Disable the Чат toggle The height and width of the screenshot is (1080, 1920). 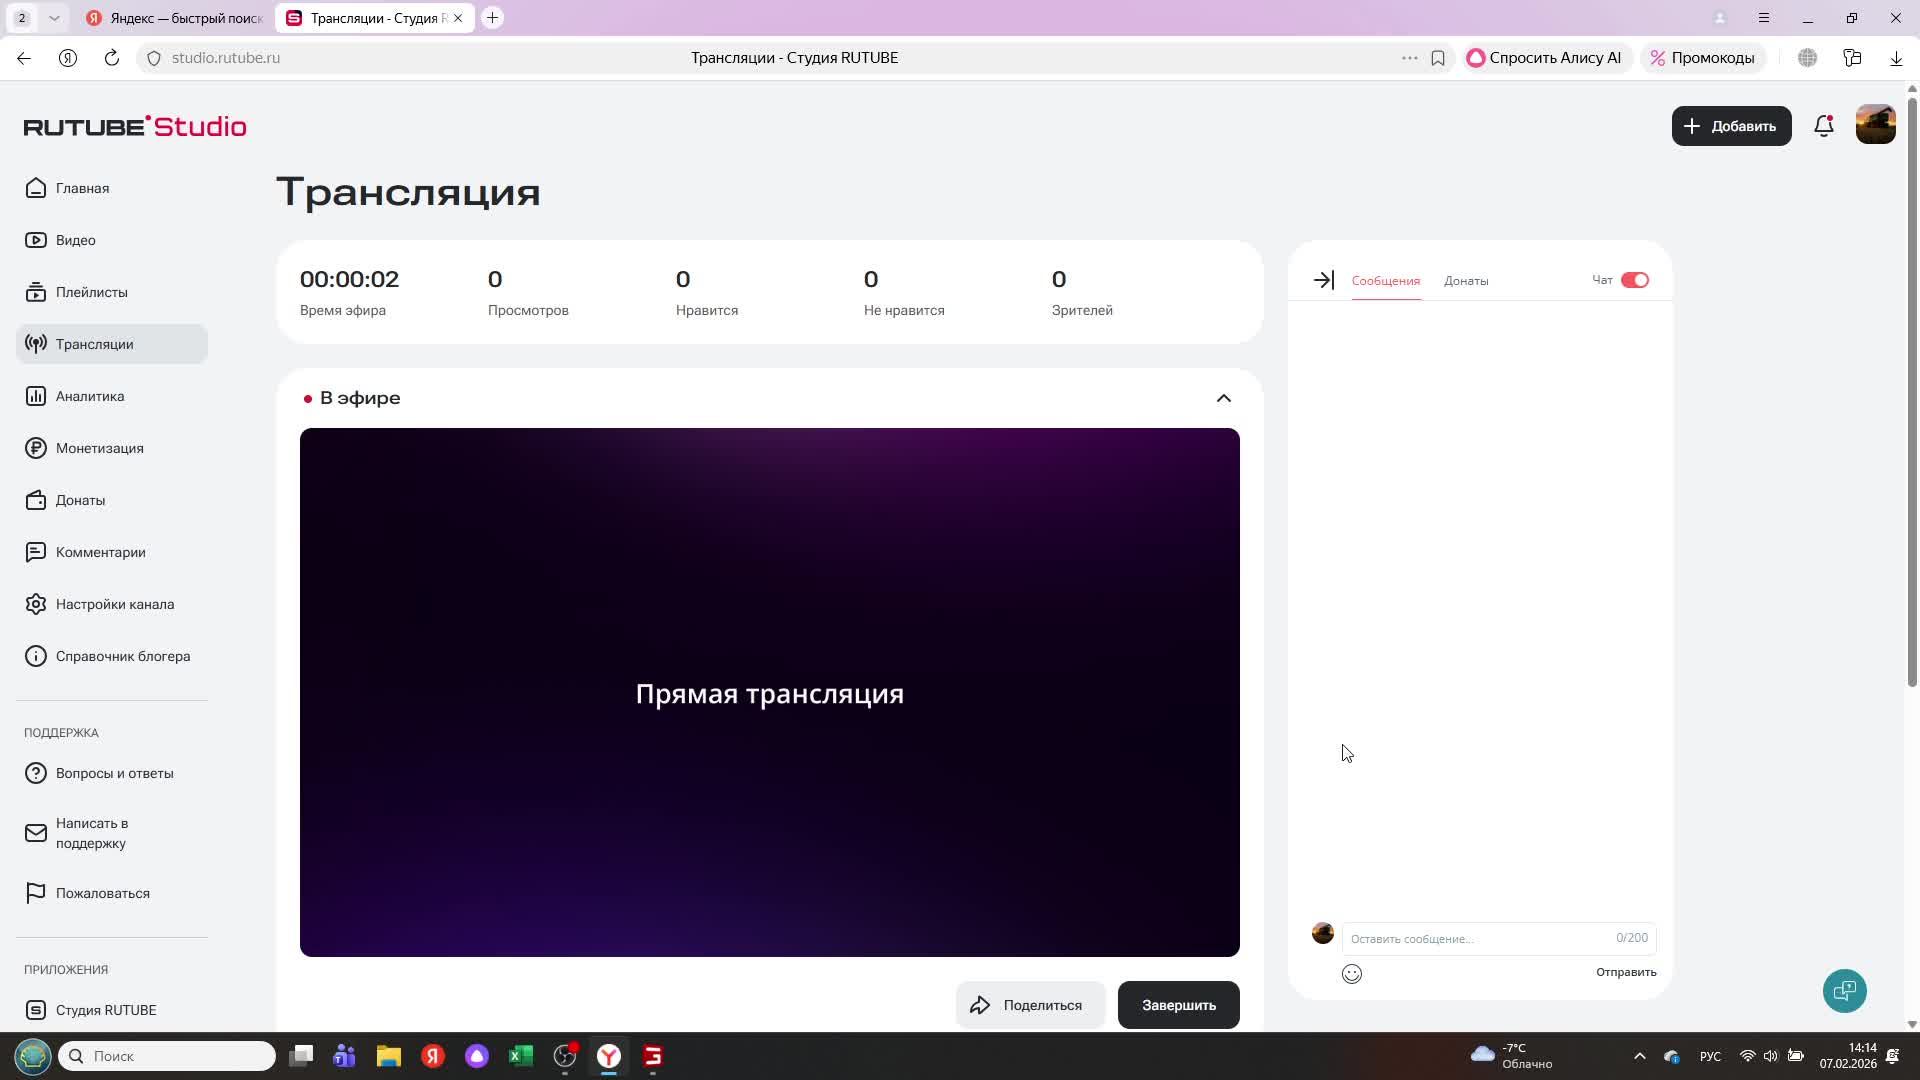1635,280
